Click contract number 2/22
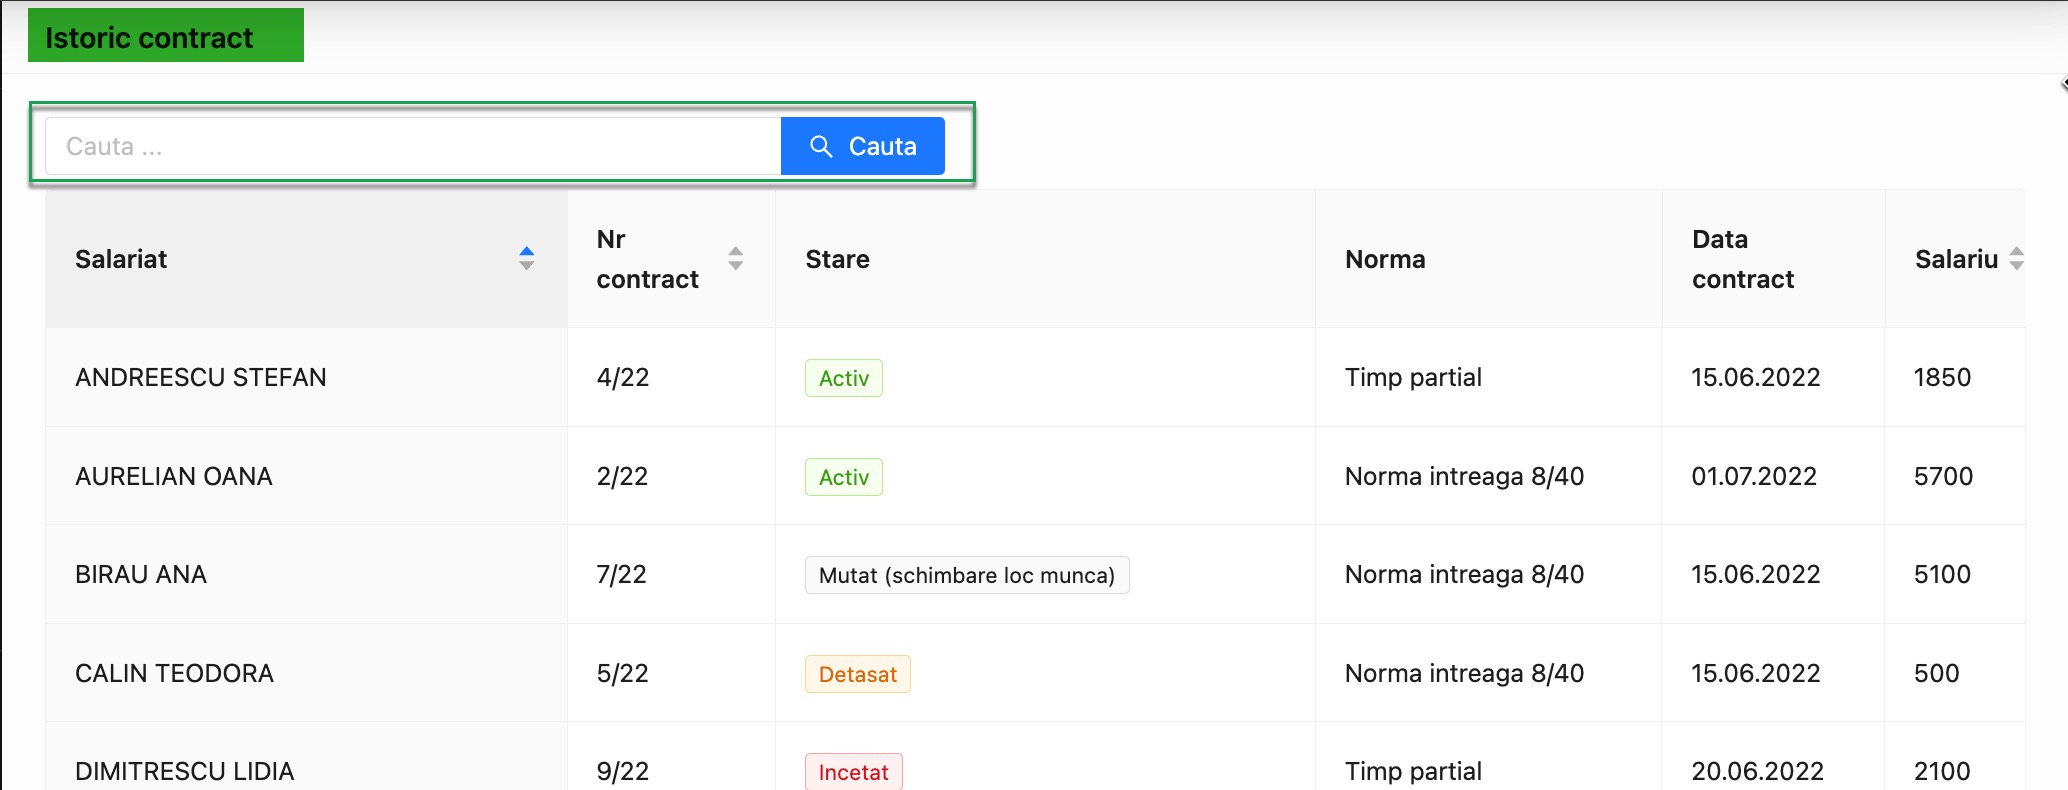This screenshot has height=790, width=2068. [x=622, y=476]
